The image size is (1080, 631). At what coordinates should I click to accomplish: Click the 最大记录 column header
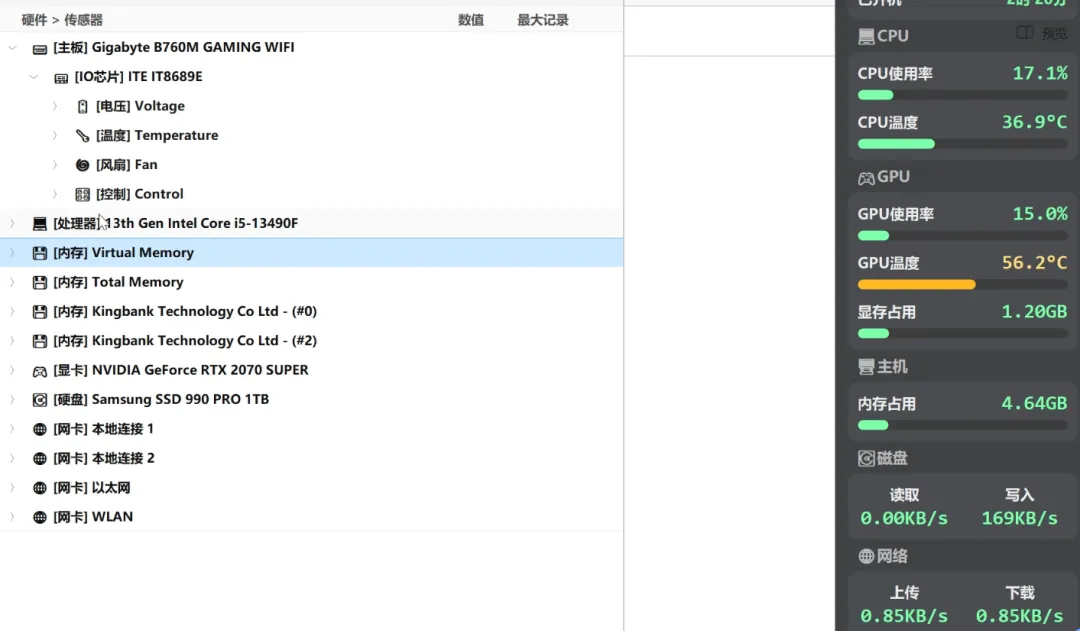[x=543, y=20]
